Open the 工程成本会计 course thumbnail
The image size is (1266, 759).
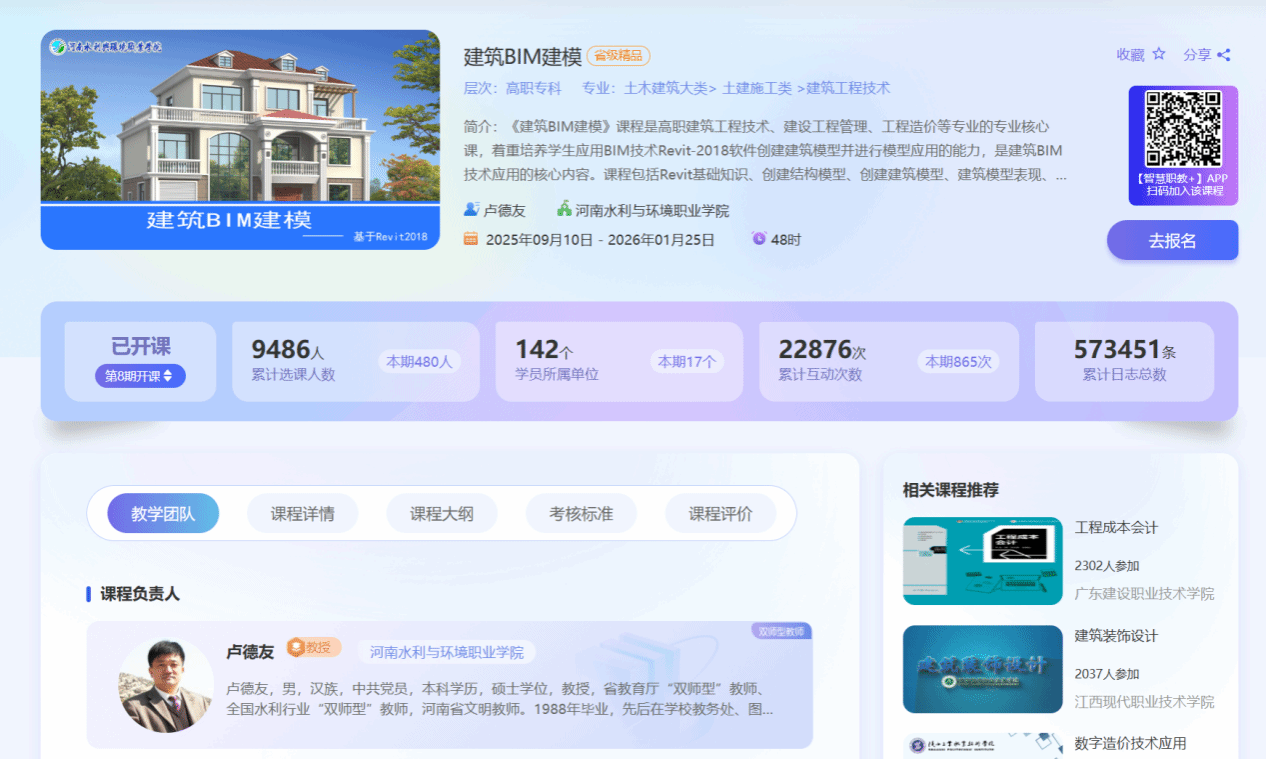point(982,561)
